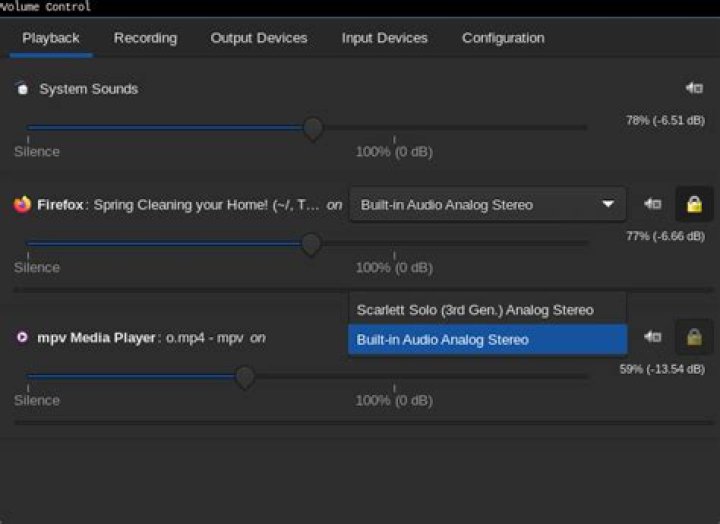Click the 59% (-13.54 dB) value
Viewport: 720px width, 524px height.
point(662,369)
